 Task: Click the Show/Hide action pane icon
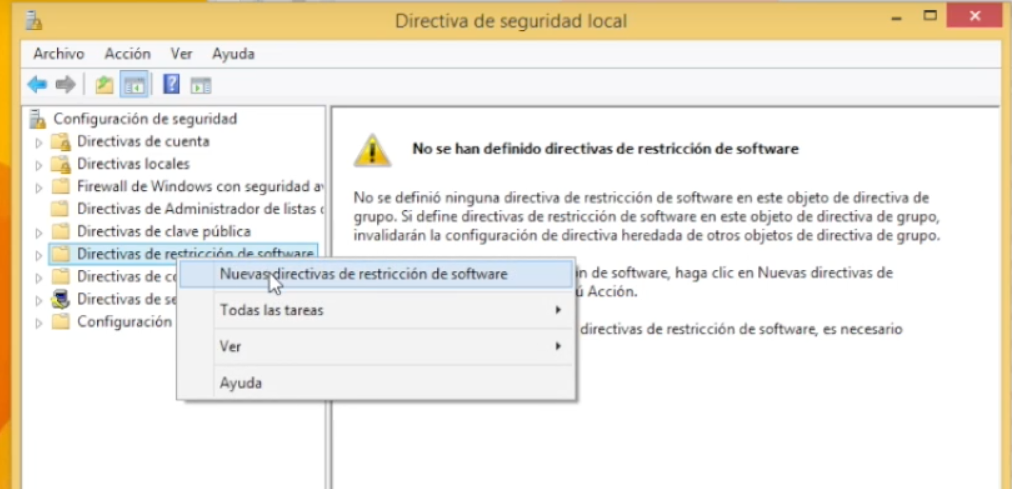200,85
